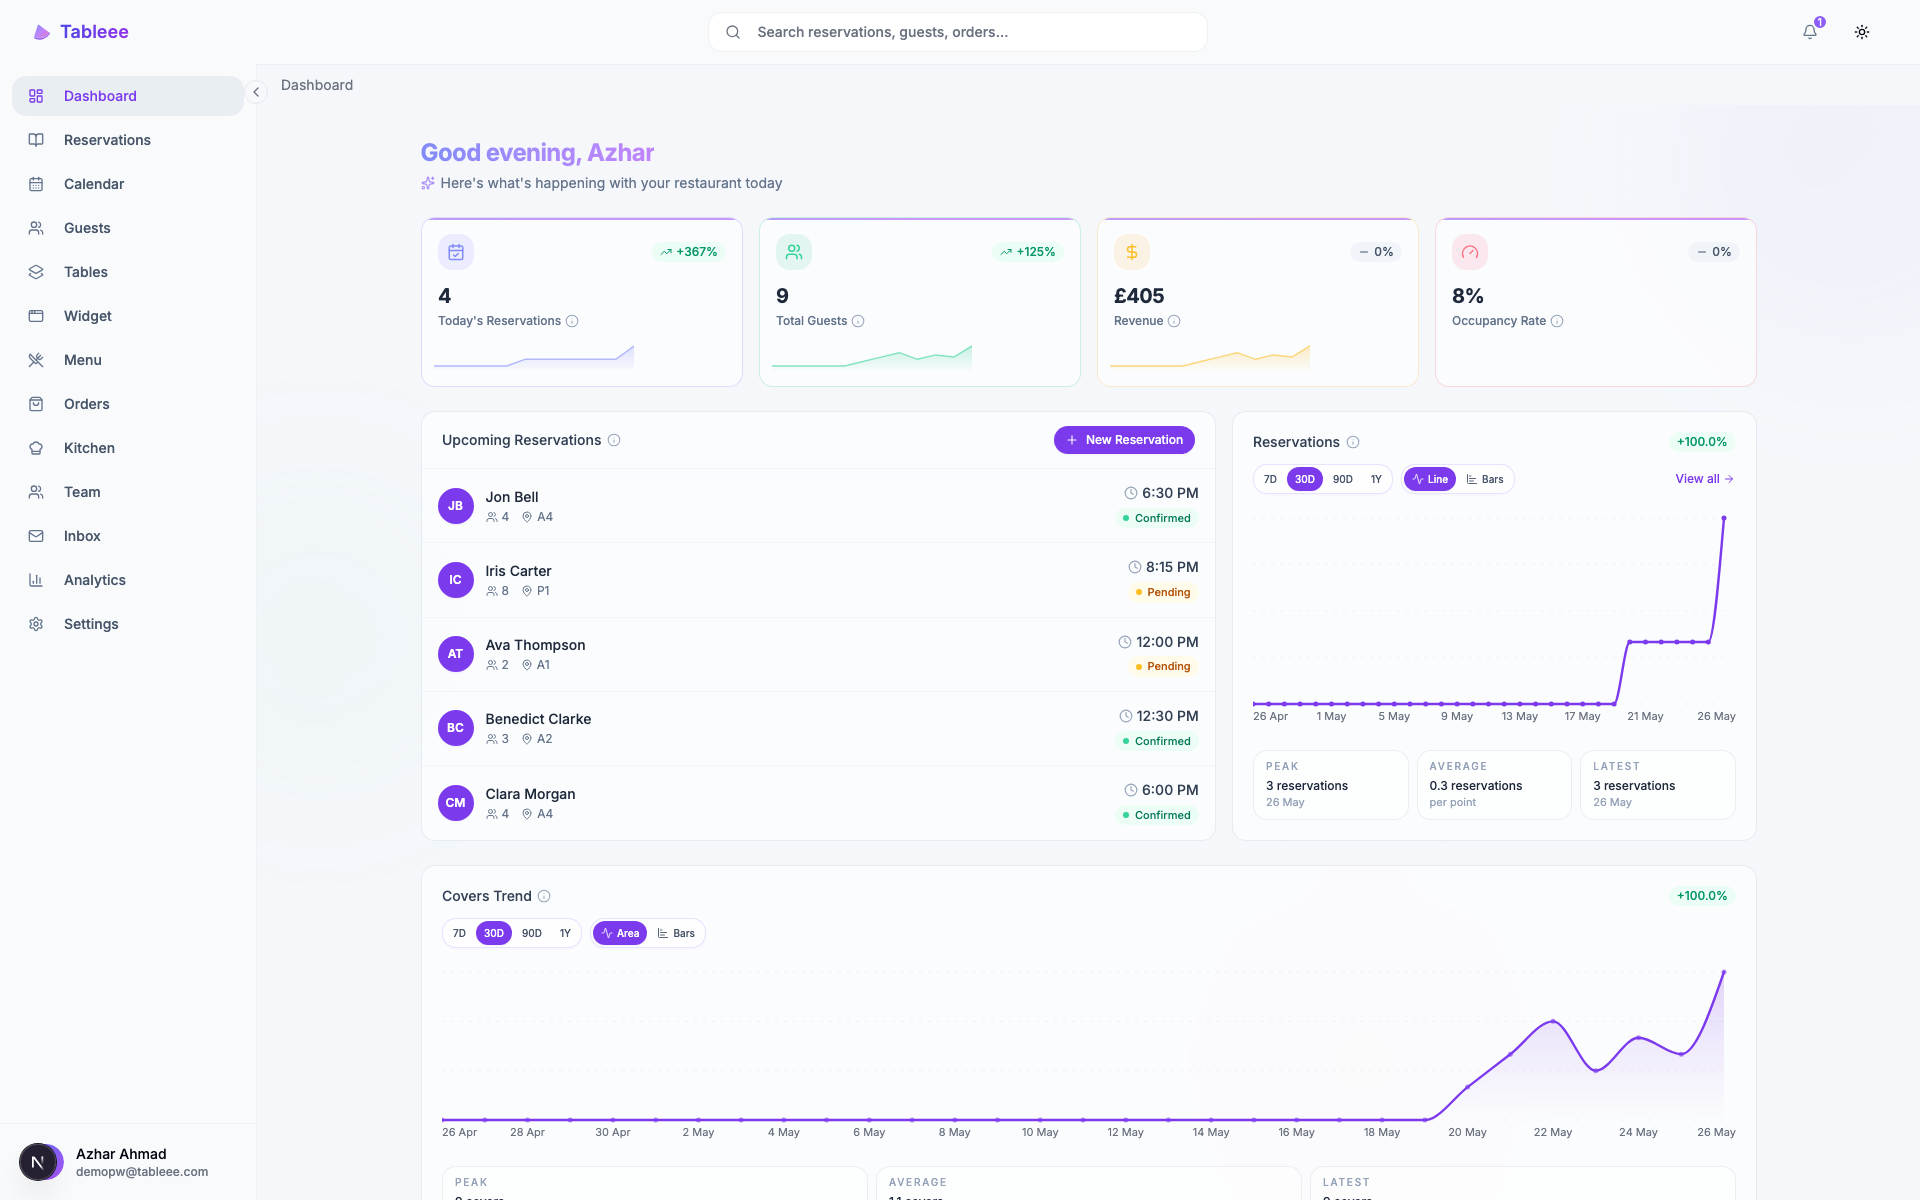Click the Revenue dollar icon
The image size is (1920, 1200).
1132,252
